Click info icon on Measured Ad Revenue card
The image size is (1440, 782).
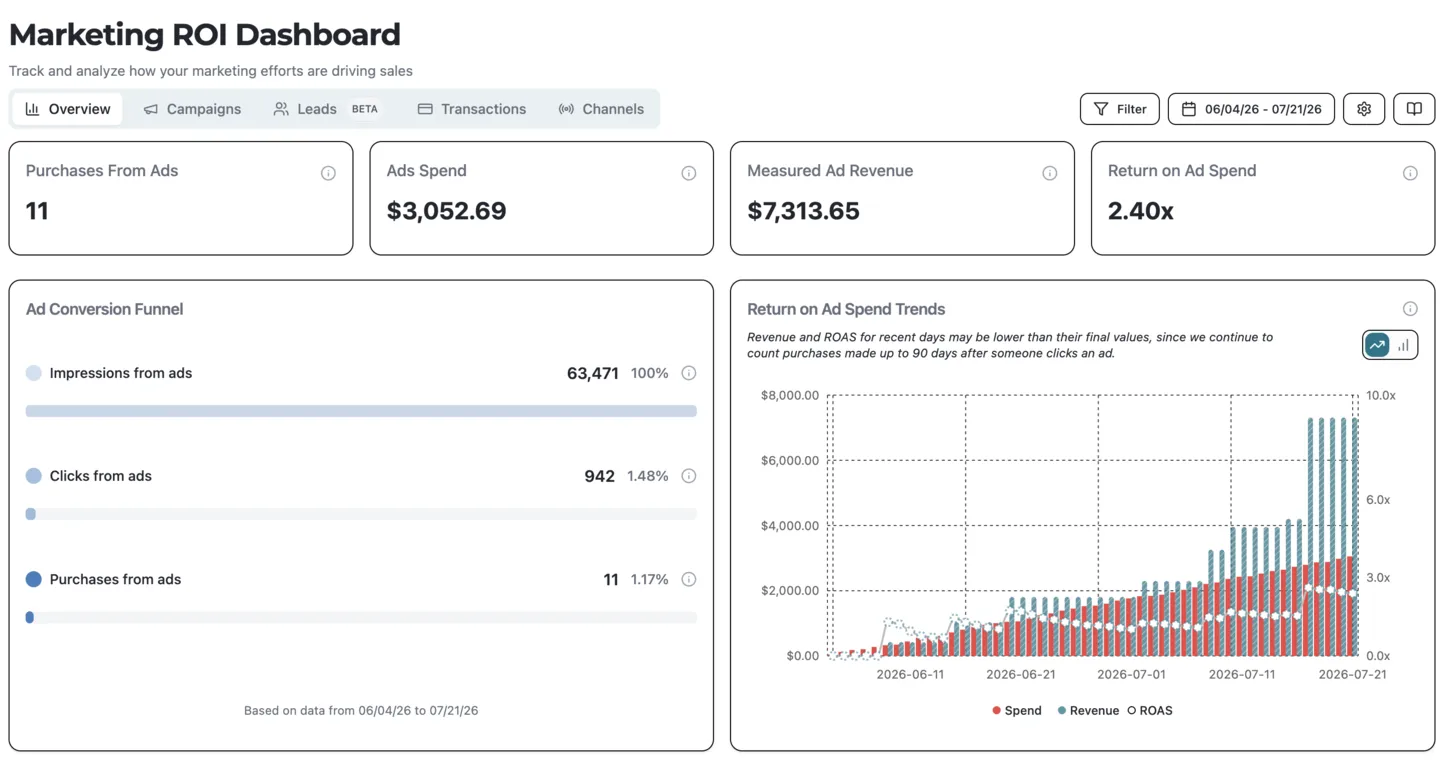(x=1049, y=173)
